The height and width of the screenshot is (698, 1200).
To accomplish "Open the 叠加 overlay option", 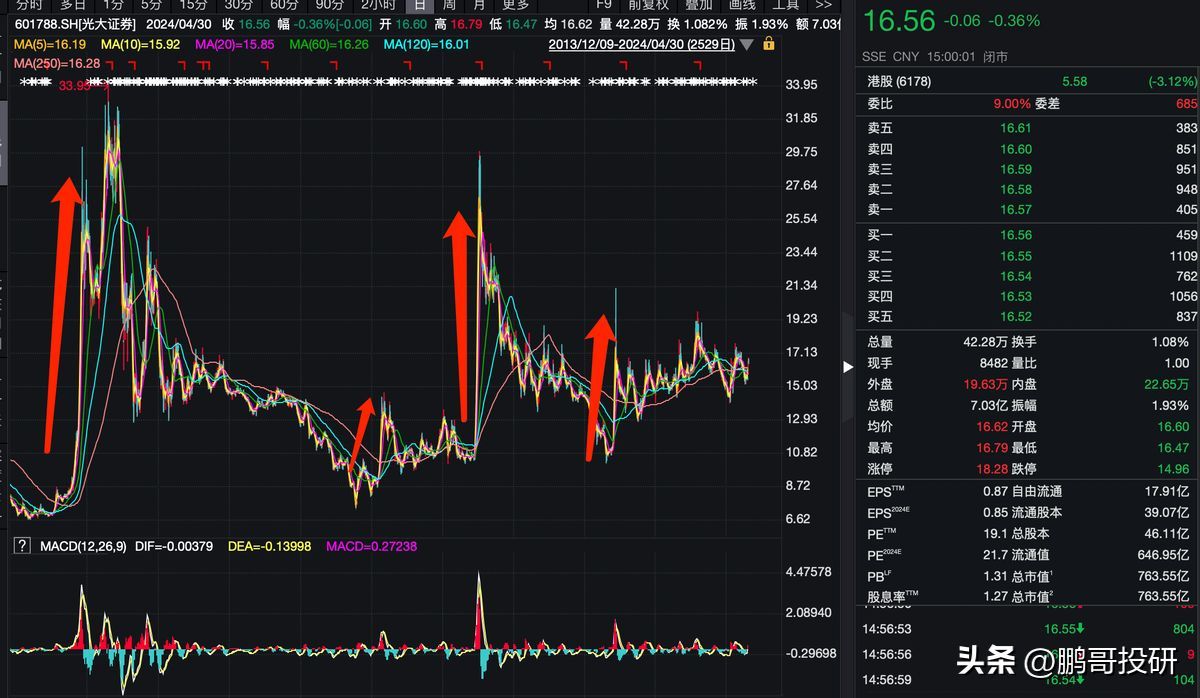I will (698, 5).
